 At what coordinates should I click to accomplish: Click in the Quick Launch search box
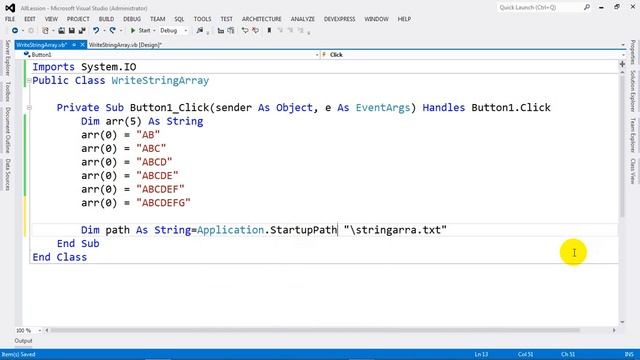(540, 7)
